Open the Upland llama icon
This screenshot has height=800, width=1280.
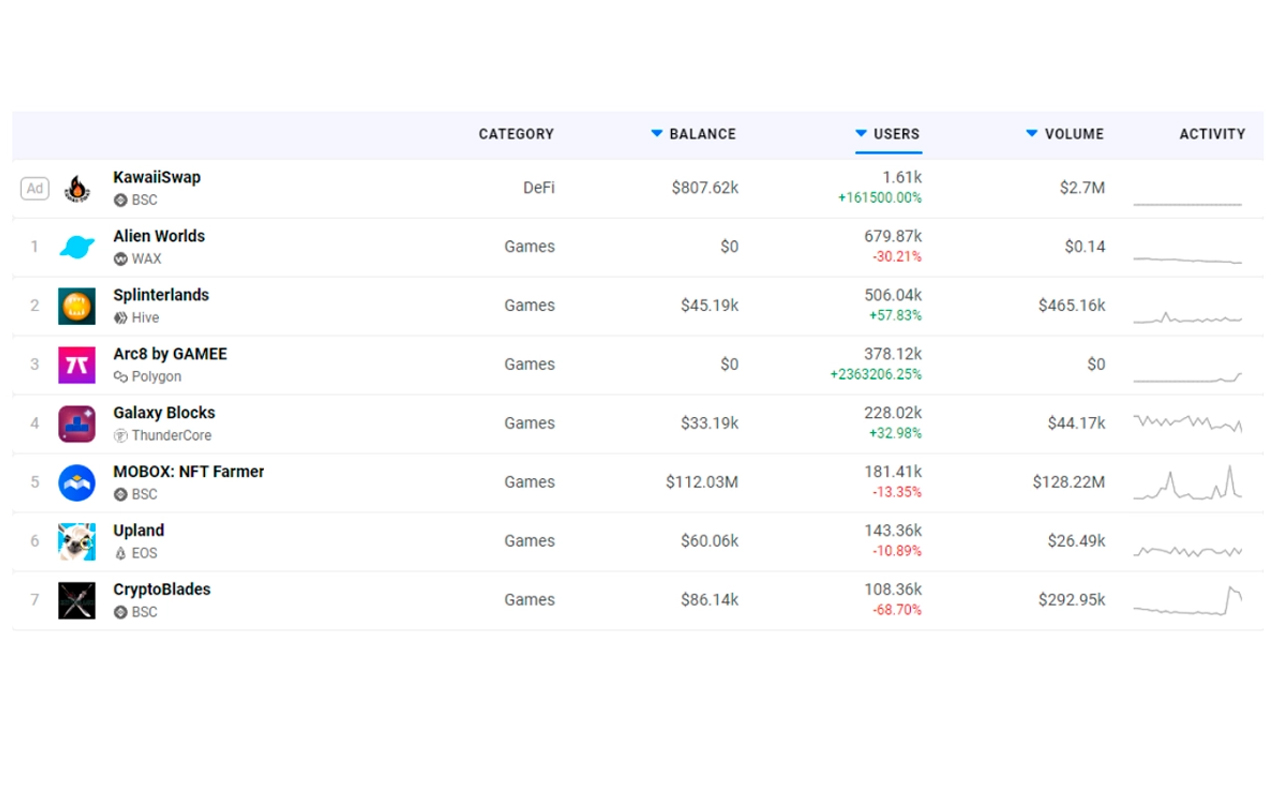click(77, 541)
